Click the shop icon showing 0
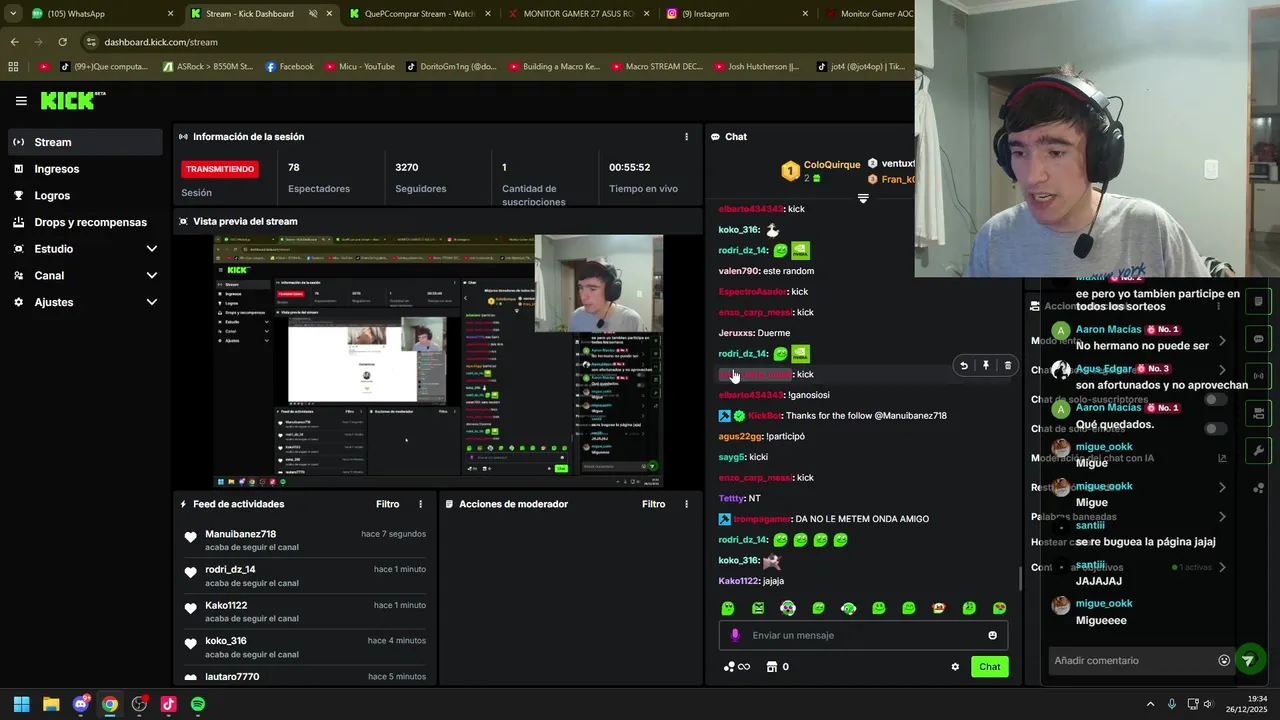1280x720 pixels. pyautogui.click(x=777, y=667)
